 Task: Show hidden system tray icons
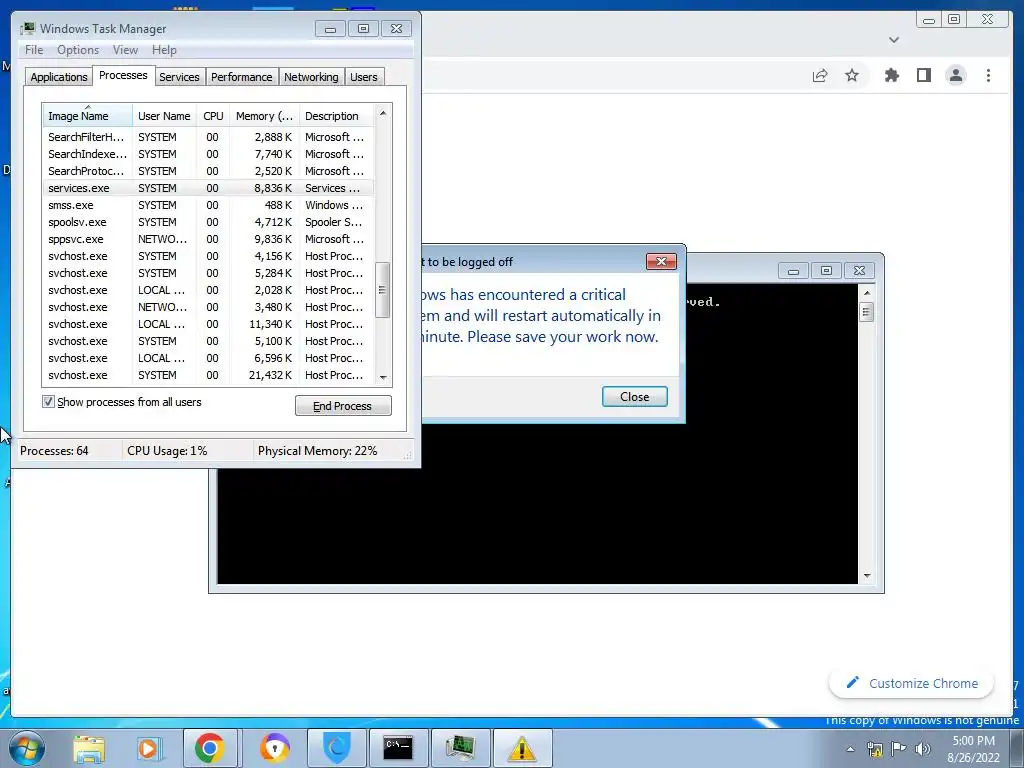coord(850,749)
